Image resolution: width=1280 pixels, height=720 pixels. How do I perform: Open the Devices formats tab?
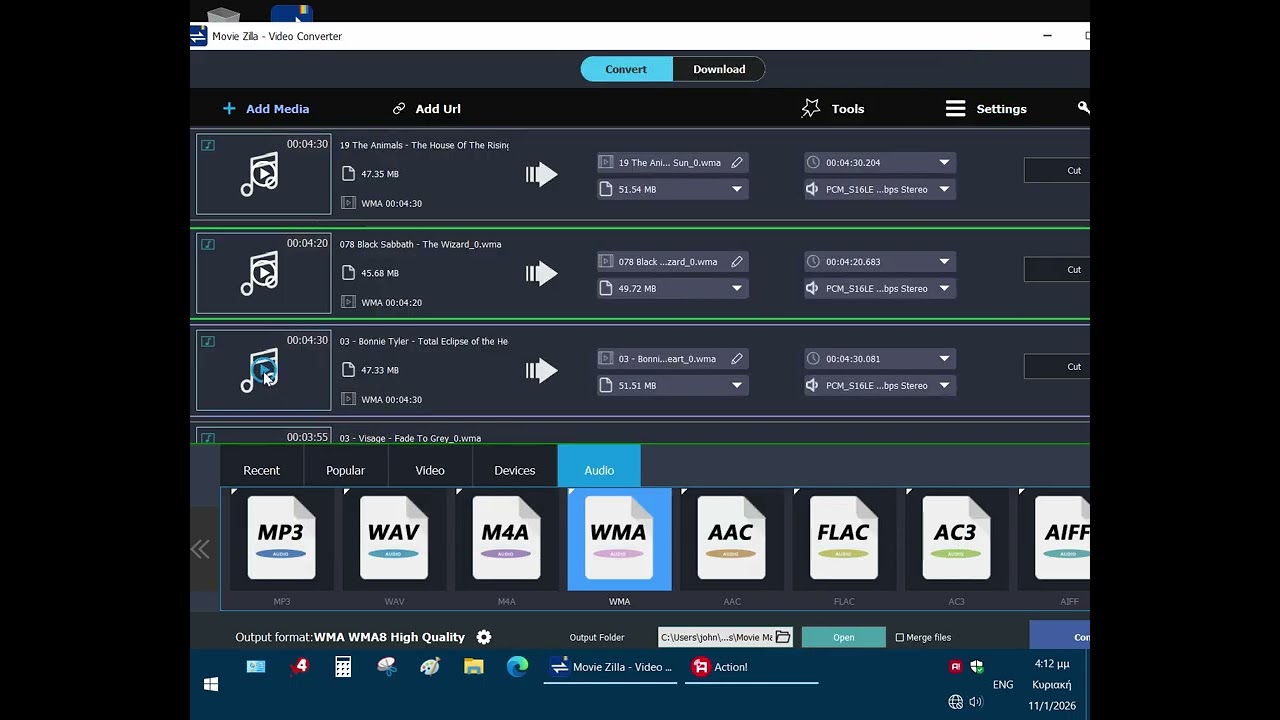(515, 470)
